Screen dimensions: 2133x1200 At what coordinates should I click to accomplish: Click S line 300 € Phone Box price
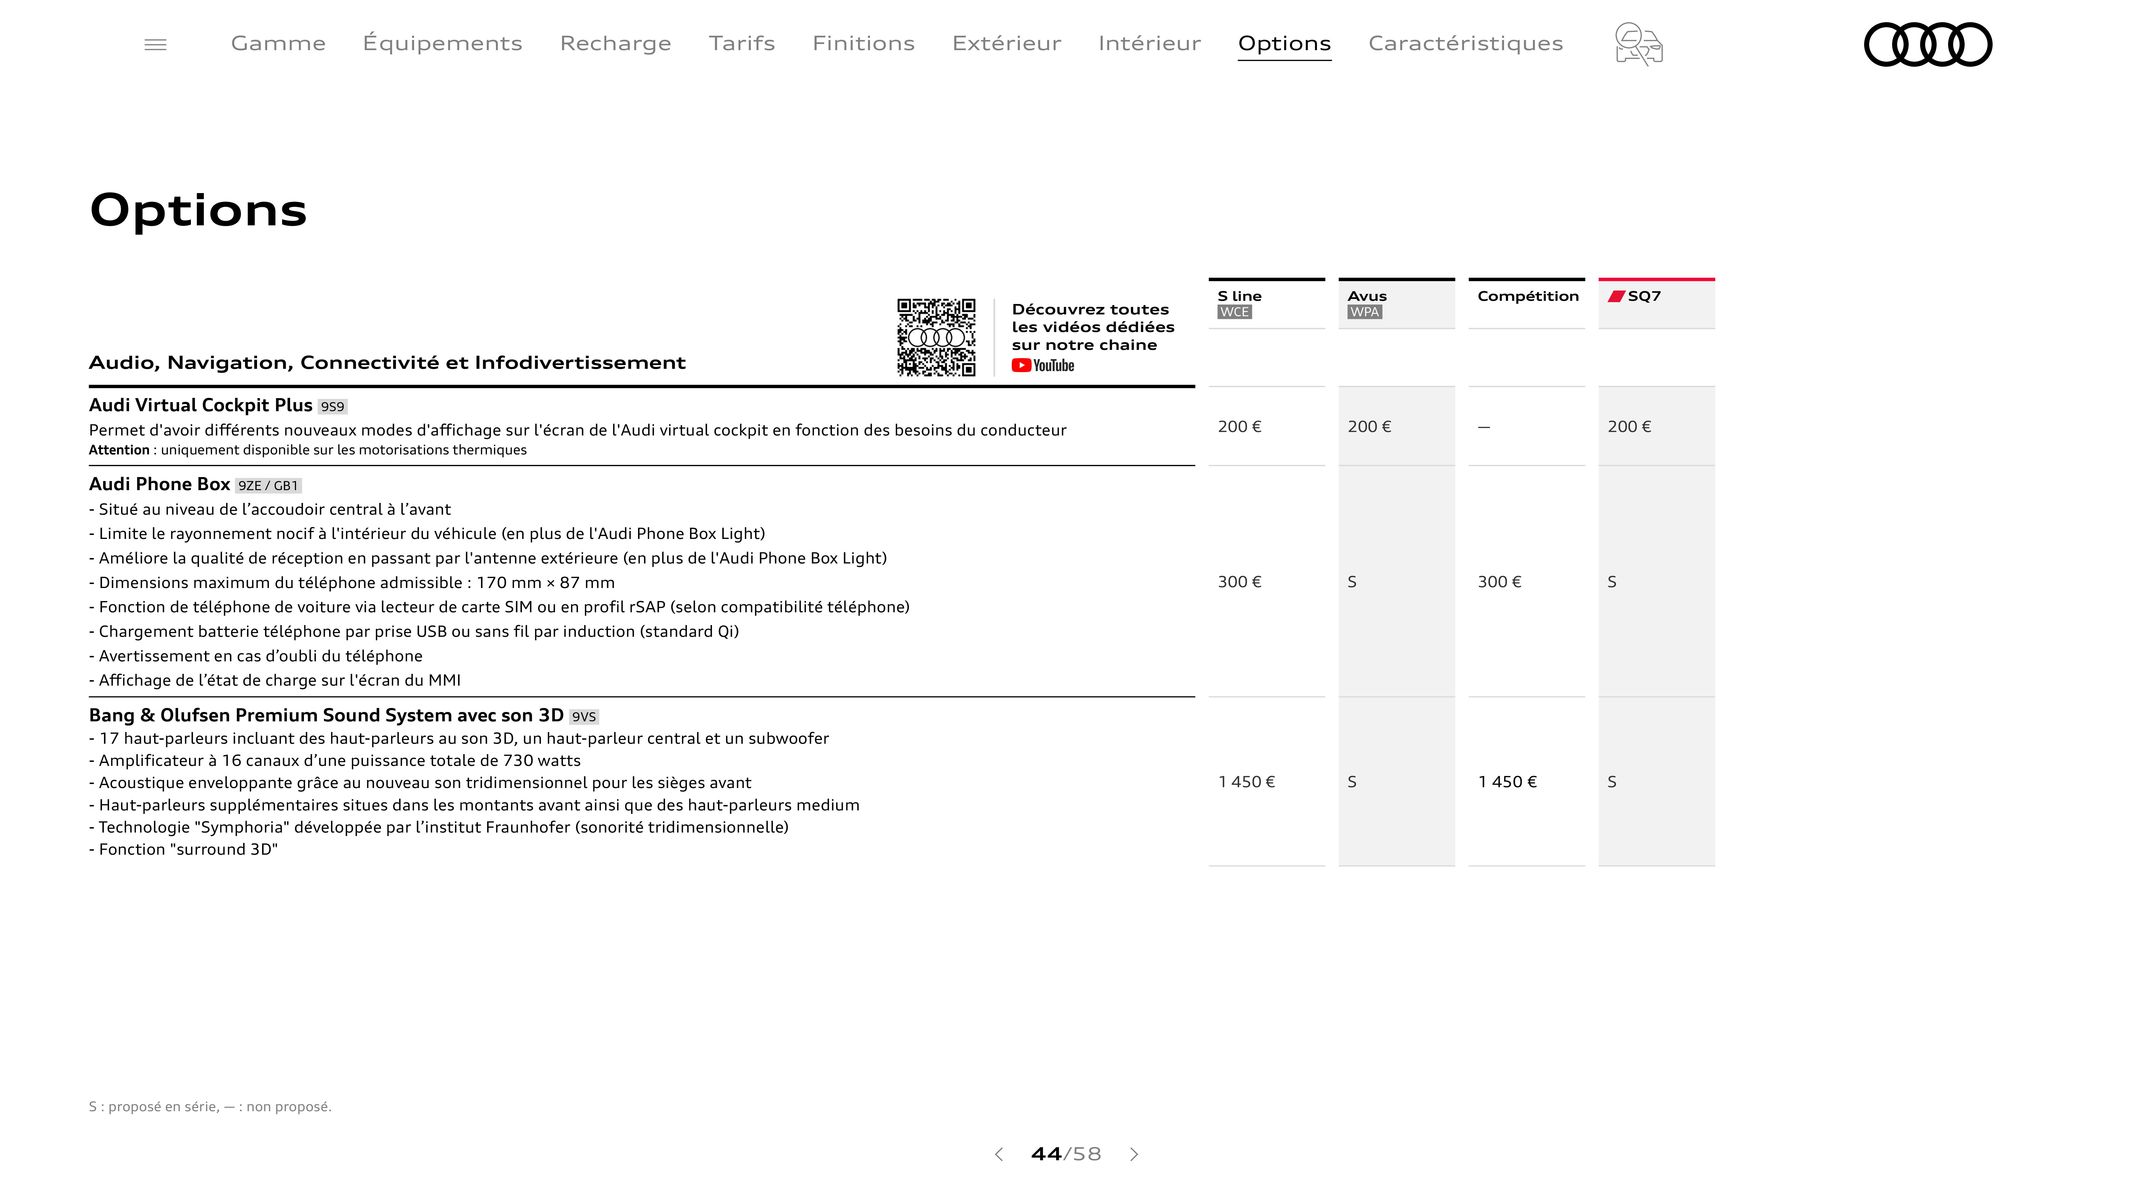point(1239,582)
